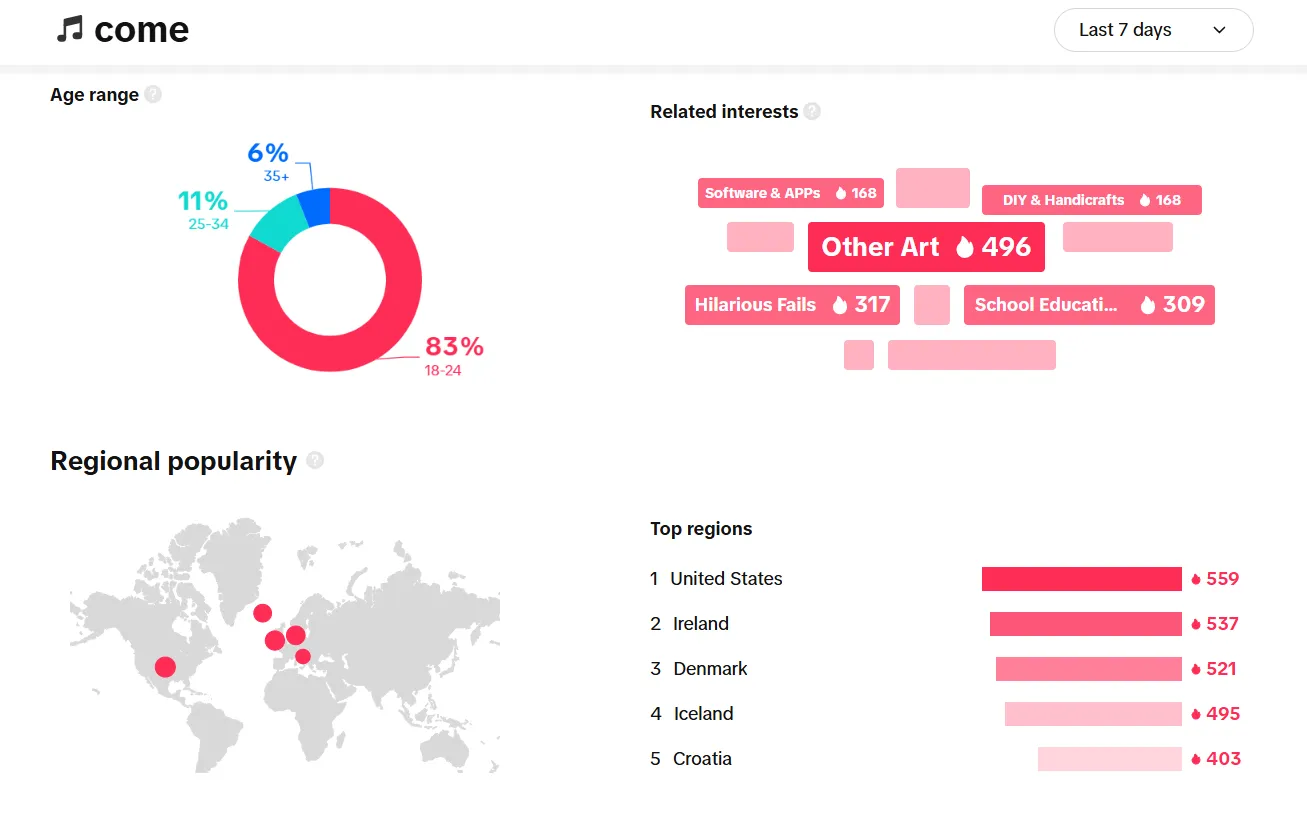Click the flame icon beside 559
This screenshot has width=1307, height=827.
pyautogui.click(x=1195, y=579)
